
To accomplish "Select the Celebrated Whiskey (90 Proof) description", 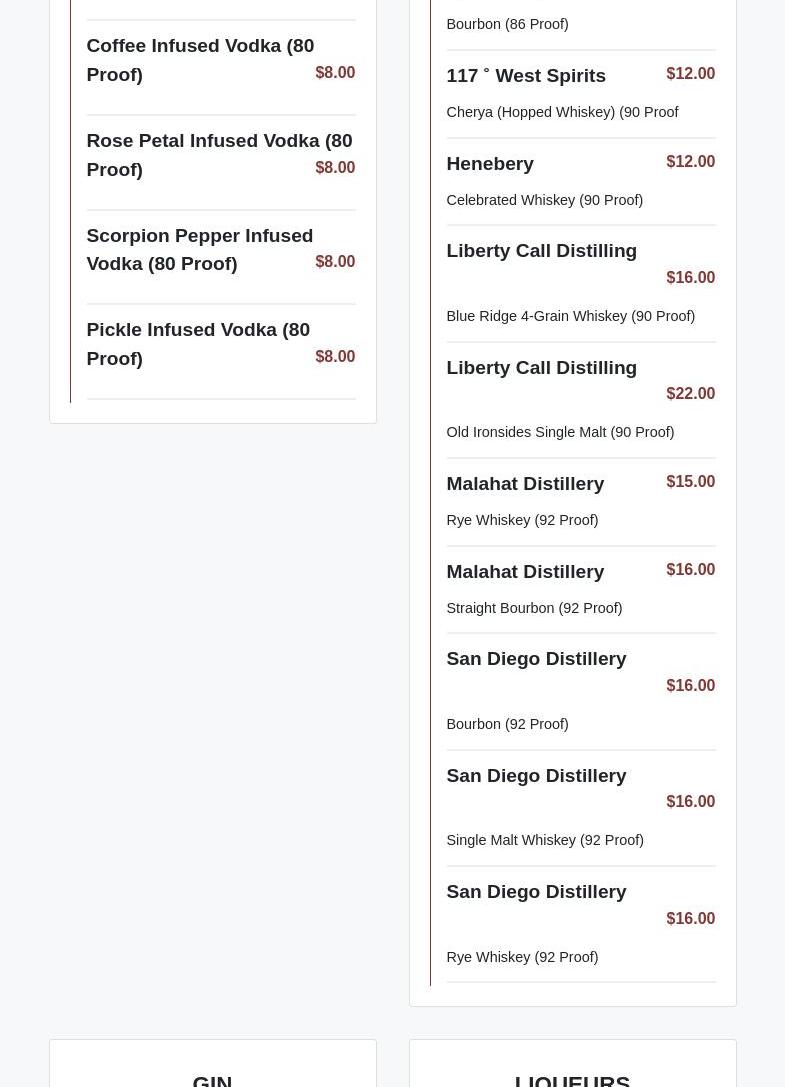I will click(x=544, y=200).
